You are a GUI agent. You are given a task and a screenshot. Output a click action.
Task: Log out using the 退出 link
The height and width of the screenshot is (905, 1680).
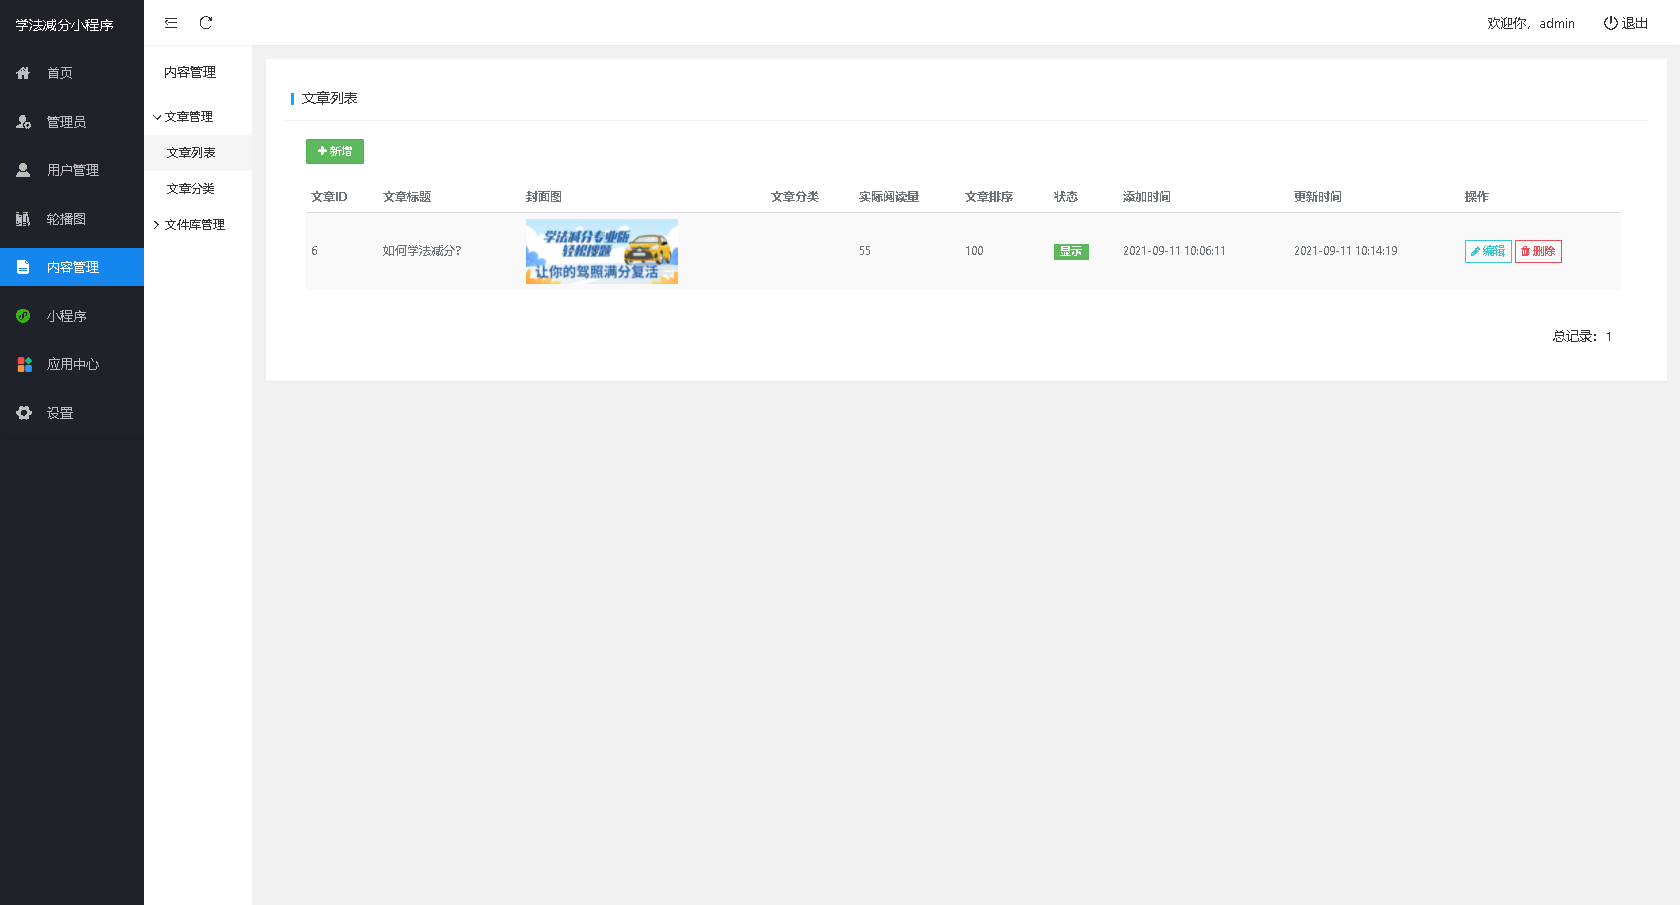tap(1625, 23)
